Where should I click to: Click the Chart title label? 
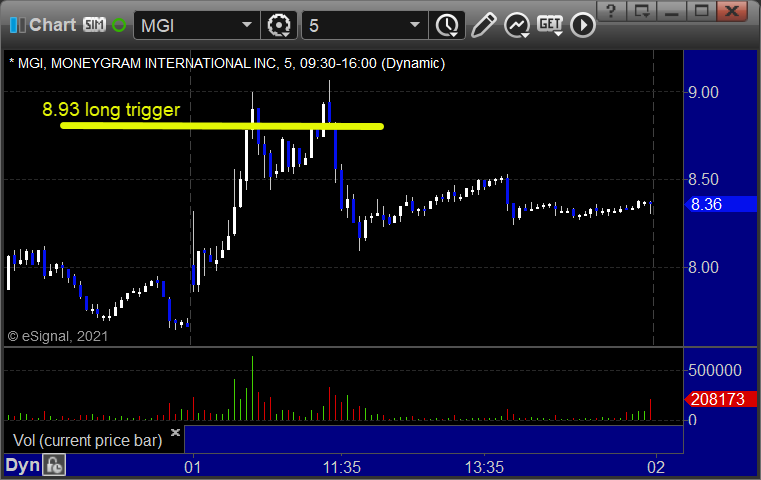point(52,25)
